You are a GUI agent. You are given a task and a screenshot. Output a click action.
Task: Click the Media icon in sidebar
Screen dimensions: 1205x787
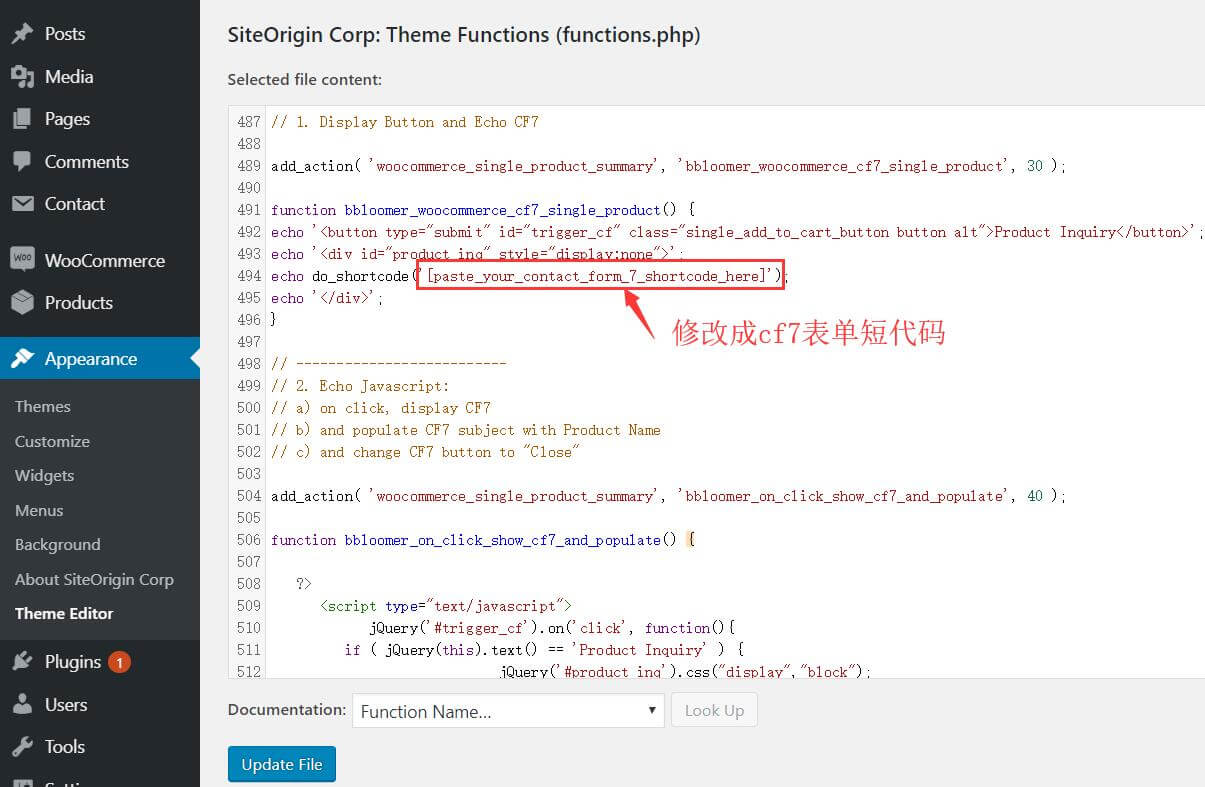pyautogui.click(x=22, y=77)
